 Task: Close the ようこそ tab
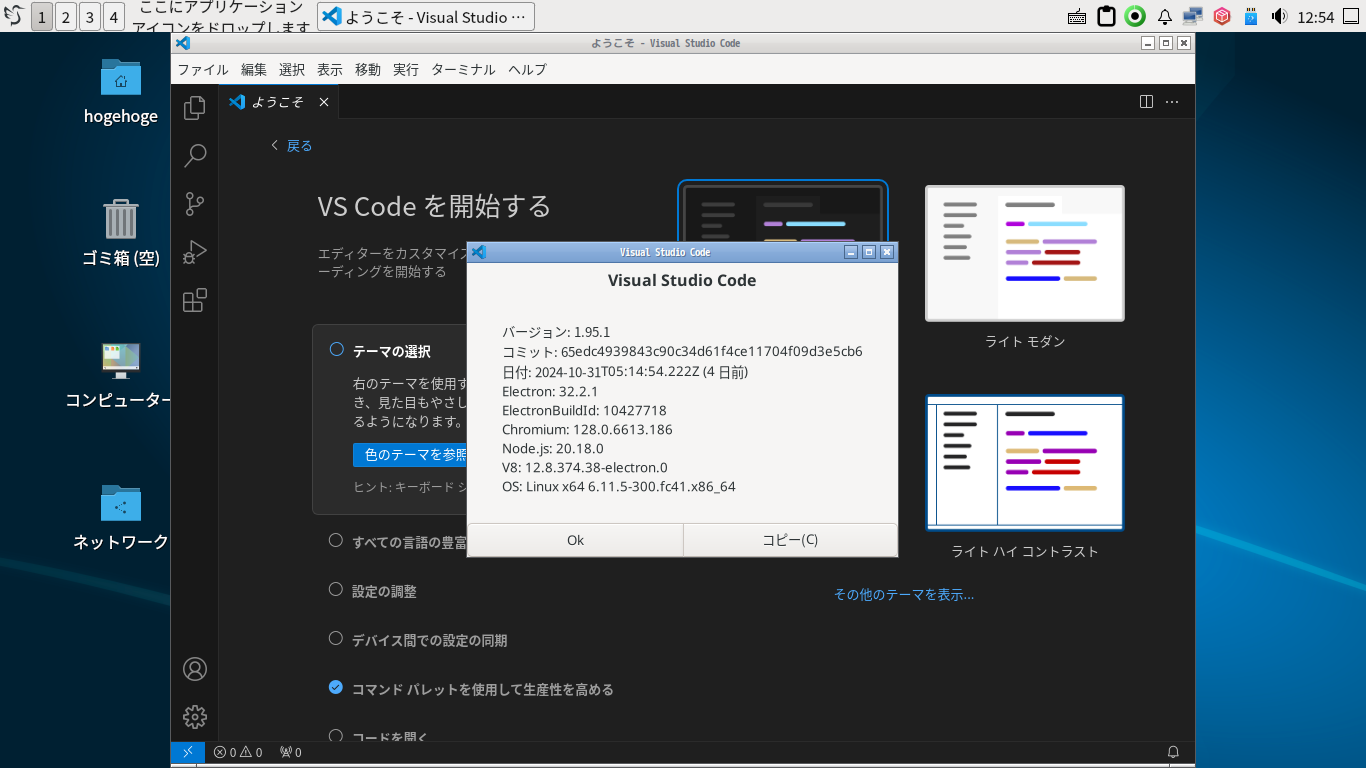324,102
